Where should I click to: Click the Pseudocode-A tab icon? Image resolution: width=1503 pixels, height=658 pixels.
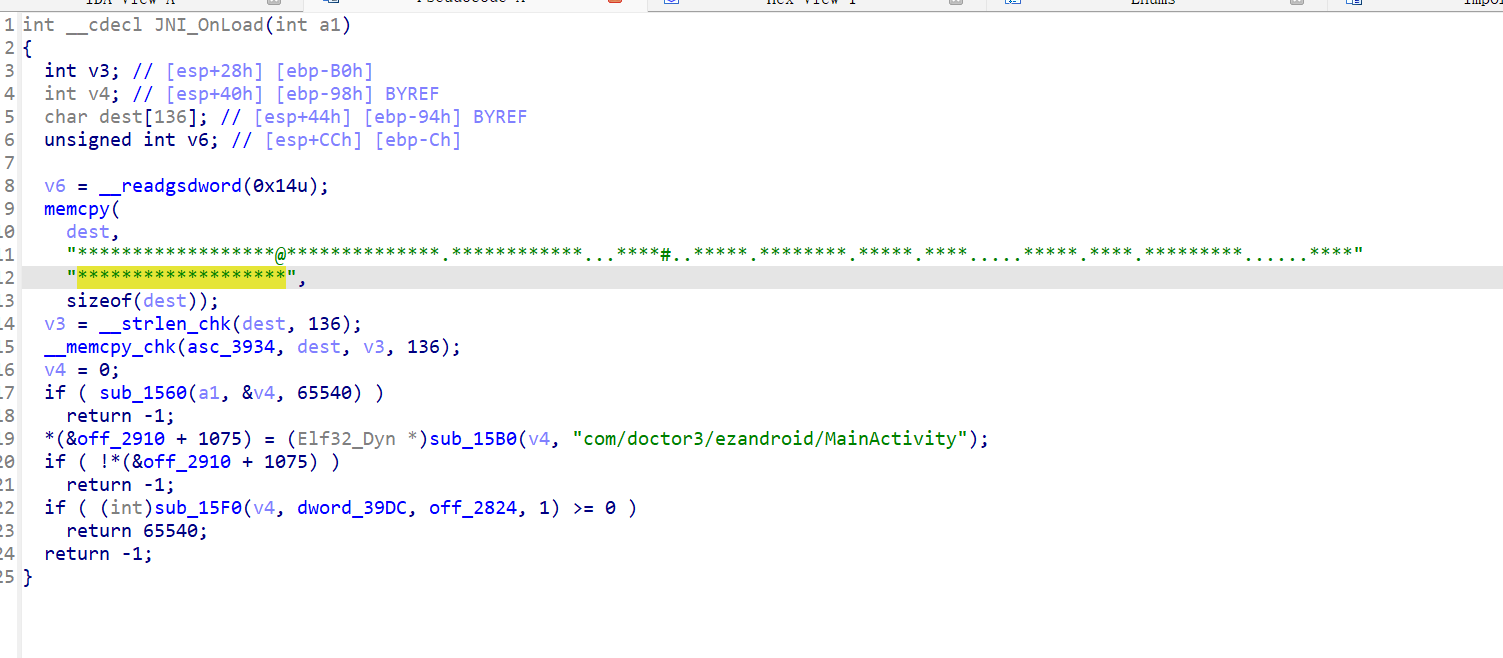[x=330, y=3]
